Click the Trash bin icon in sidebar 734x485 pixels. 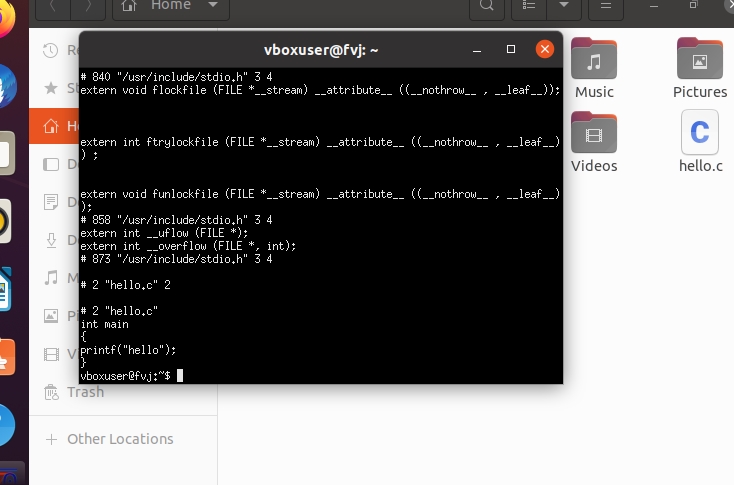[x=51, y=392]
